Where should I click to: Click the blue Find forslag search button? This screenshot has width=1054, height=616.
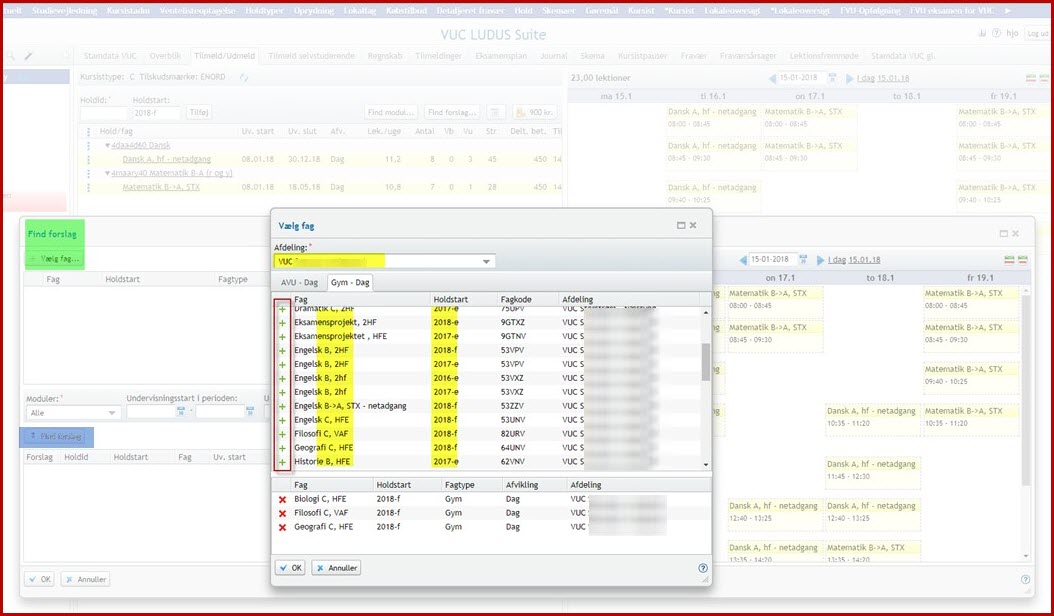click(56, 437)
